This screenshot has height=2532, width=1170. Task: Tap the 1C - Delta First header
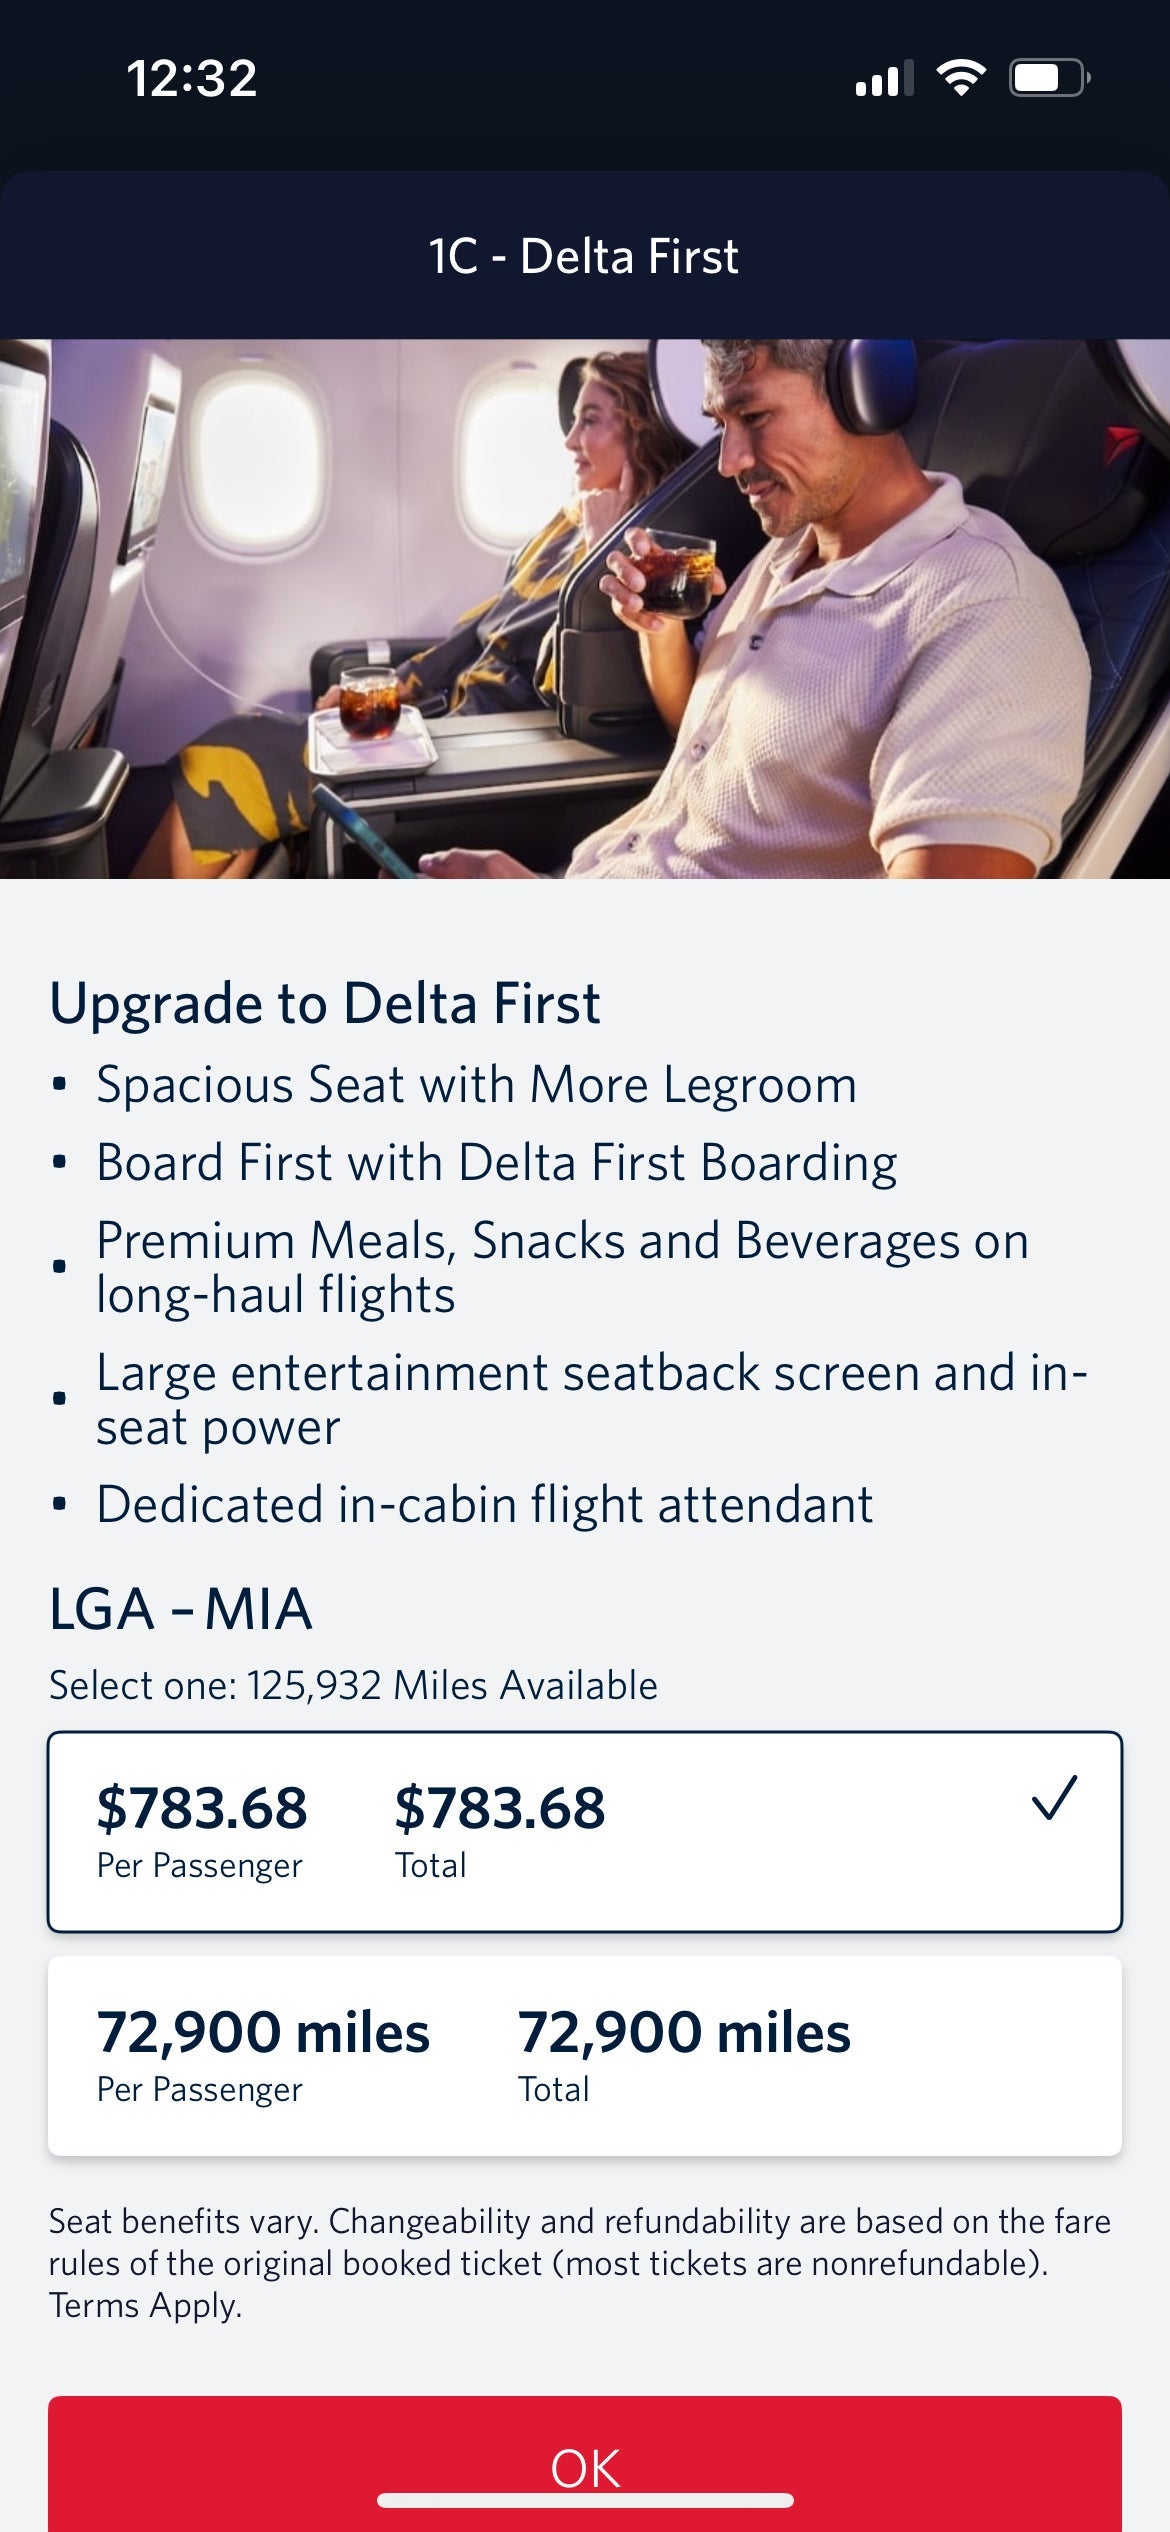click(583, 256)
